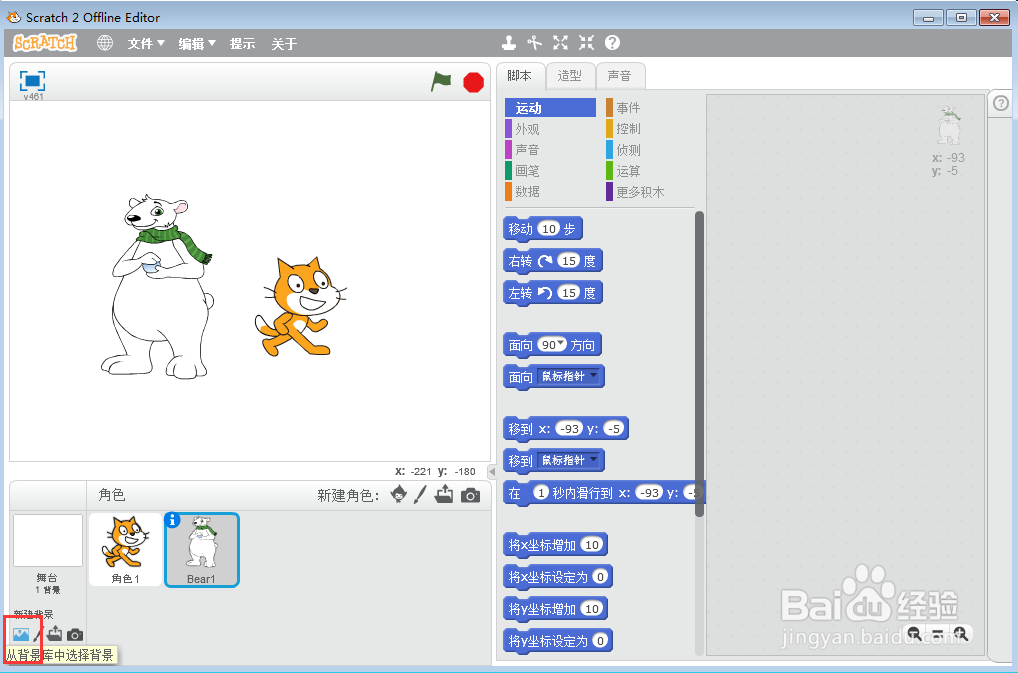
Task: Click the red stop sign button
Action: click(x=473, y=82)
